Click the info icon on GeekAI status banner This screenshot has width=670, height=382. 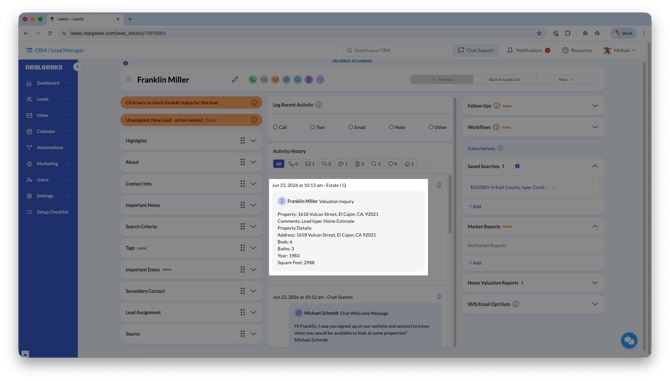[254, 103]
